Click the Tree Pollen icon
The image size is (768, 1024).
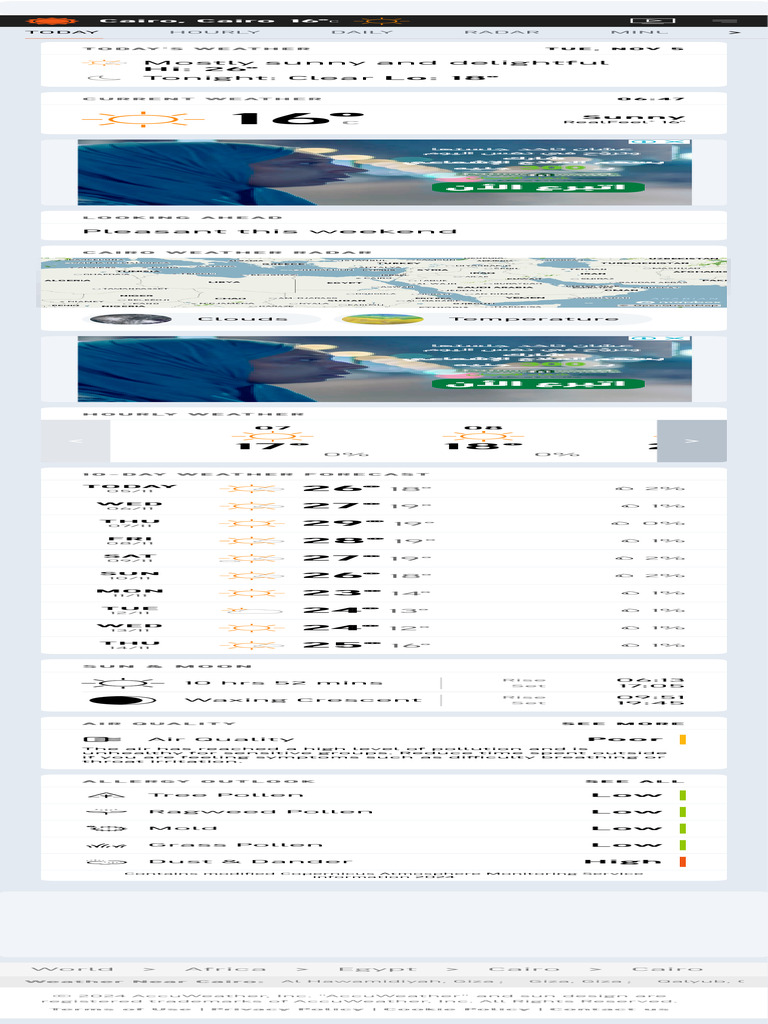coord(106,795)
